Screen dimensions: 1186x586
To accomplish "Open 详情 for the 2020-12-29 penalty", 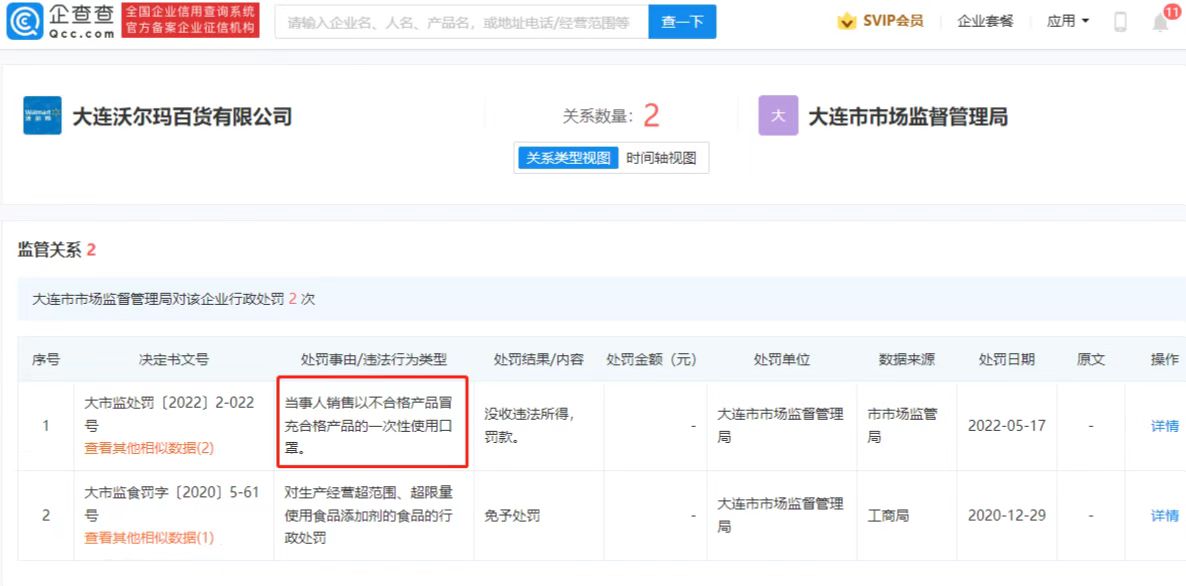I will point(1164,516).
